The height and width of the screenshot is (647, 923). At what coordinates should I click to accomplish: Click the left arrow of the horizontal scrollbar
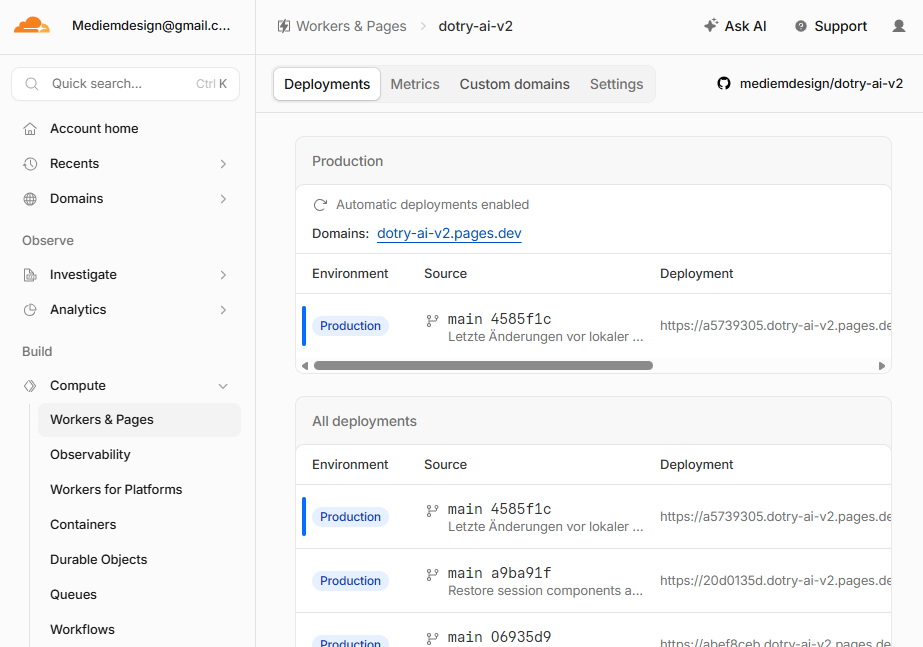[304, 366]
